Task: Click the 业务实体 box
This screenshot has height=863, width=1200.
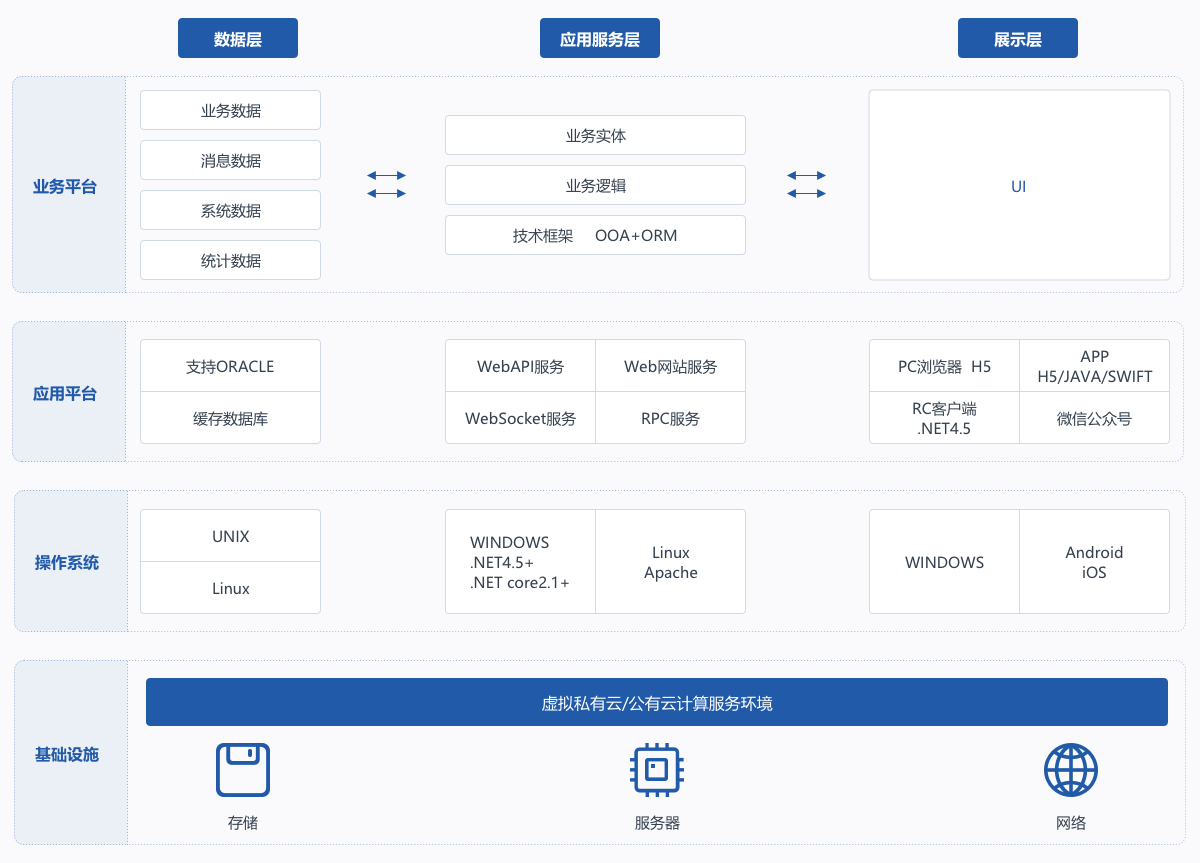Action: [x=595, y=135]
